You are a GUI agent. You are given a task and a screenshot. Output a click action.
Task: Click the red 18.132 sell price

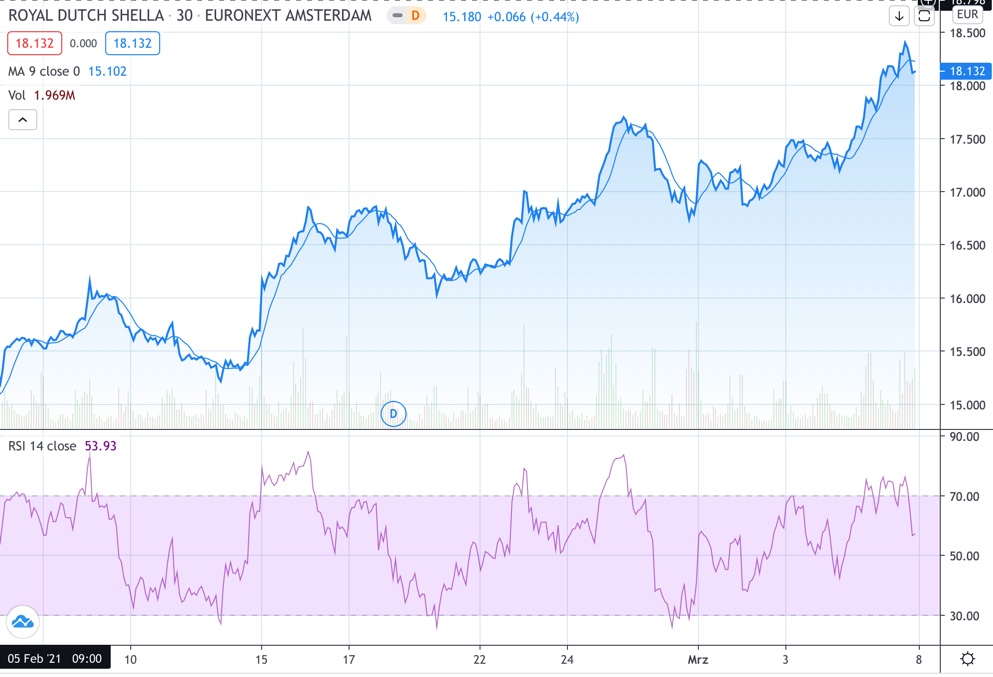(x=34, y=43)
